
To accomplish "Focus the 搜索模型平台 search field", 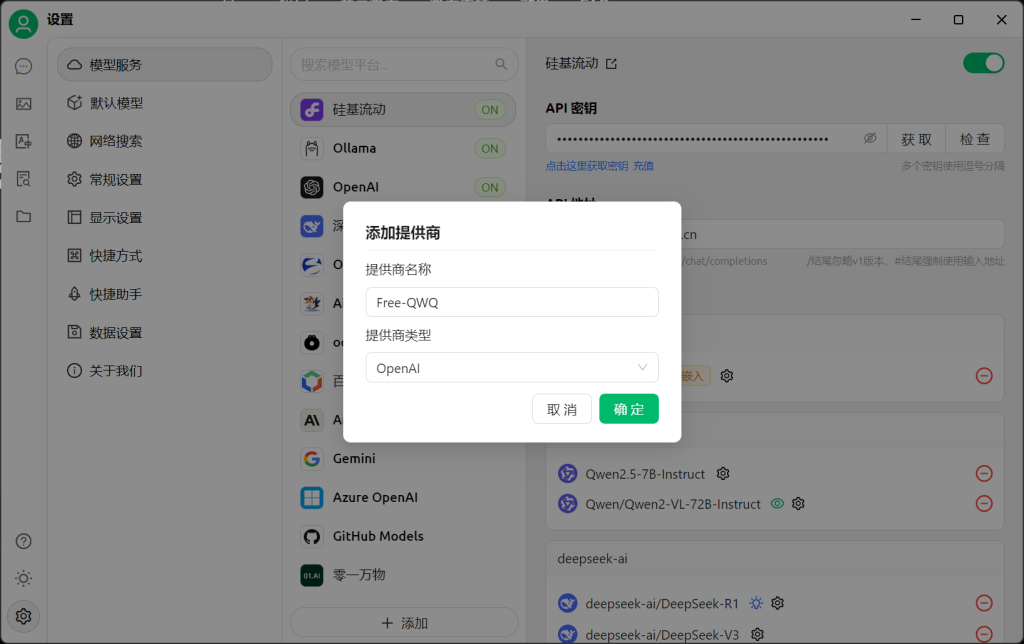I will coord(404,64).
